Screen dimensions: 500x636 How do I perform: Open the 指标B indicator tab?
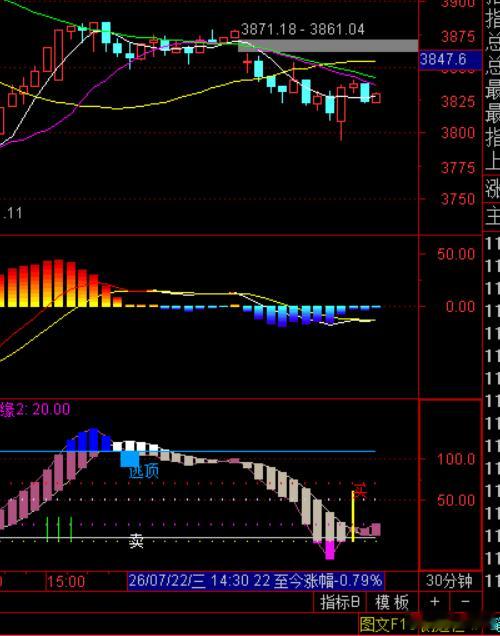click(340, 602)
